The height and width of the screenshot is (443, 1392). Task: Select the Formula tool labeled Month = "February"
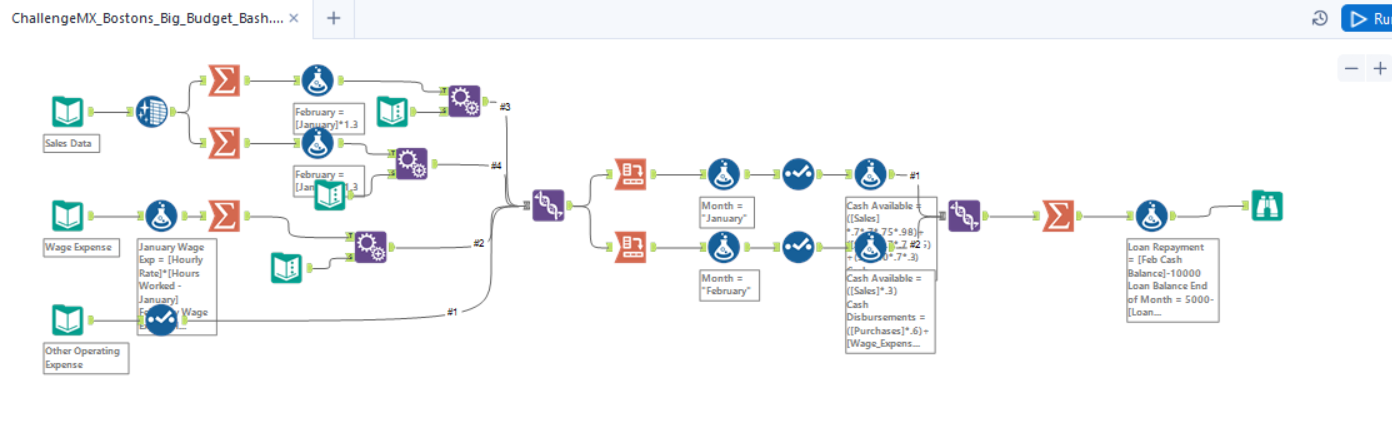pyautogui.click(x=724, y=246)
